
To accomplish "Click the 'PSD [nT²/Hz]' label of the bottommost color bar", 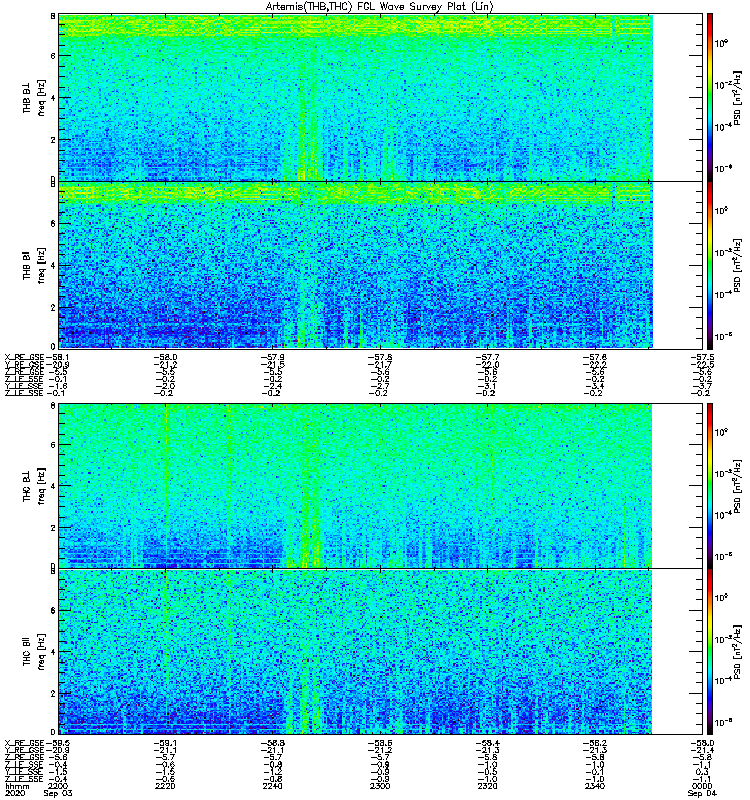I will [x=737, y=652].
